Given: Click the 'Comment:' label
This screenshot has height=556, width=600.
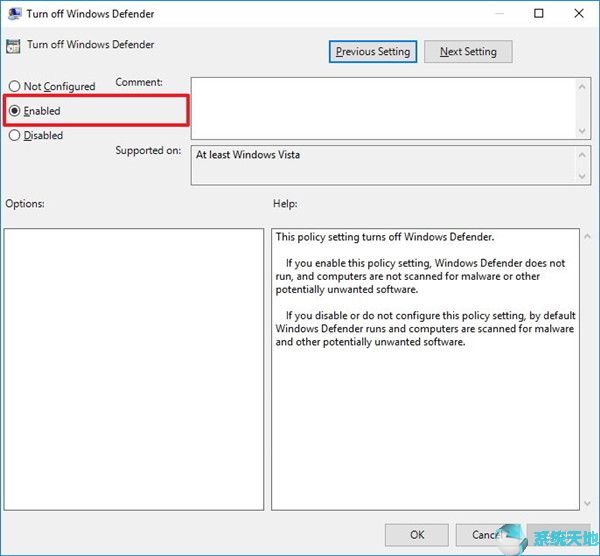Looking at the screenshot, I should pos(139,82).
